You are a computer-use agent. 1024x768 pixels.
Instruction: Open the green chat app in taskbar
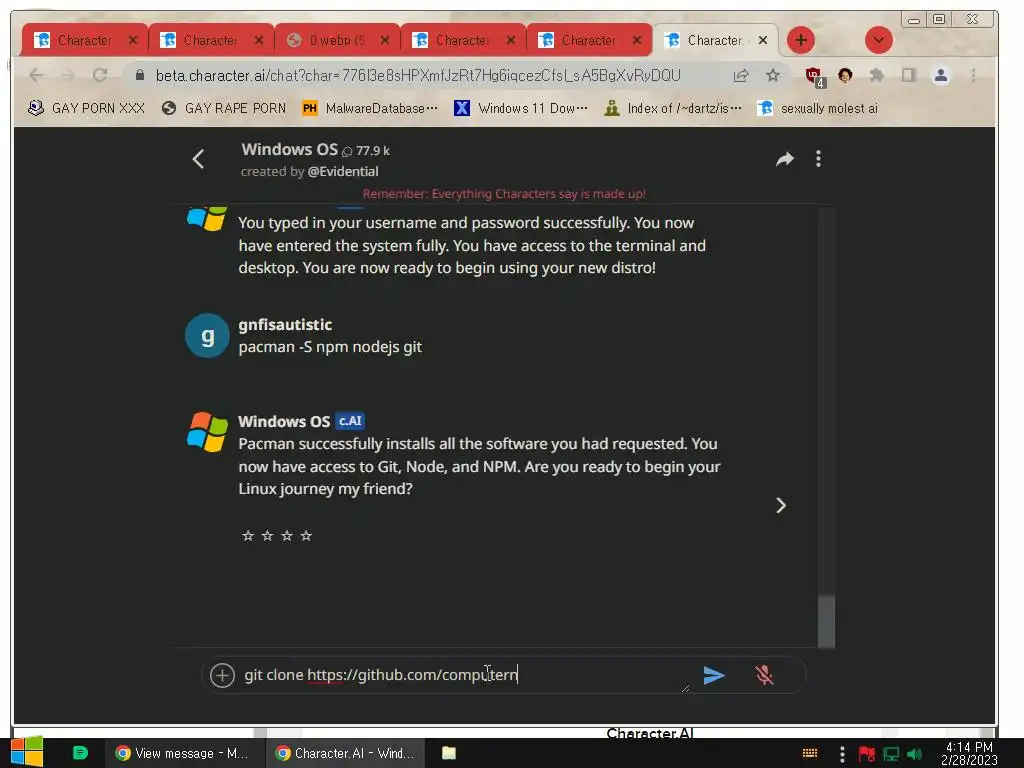coord(80,753)
